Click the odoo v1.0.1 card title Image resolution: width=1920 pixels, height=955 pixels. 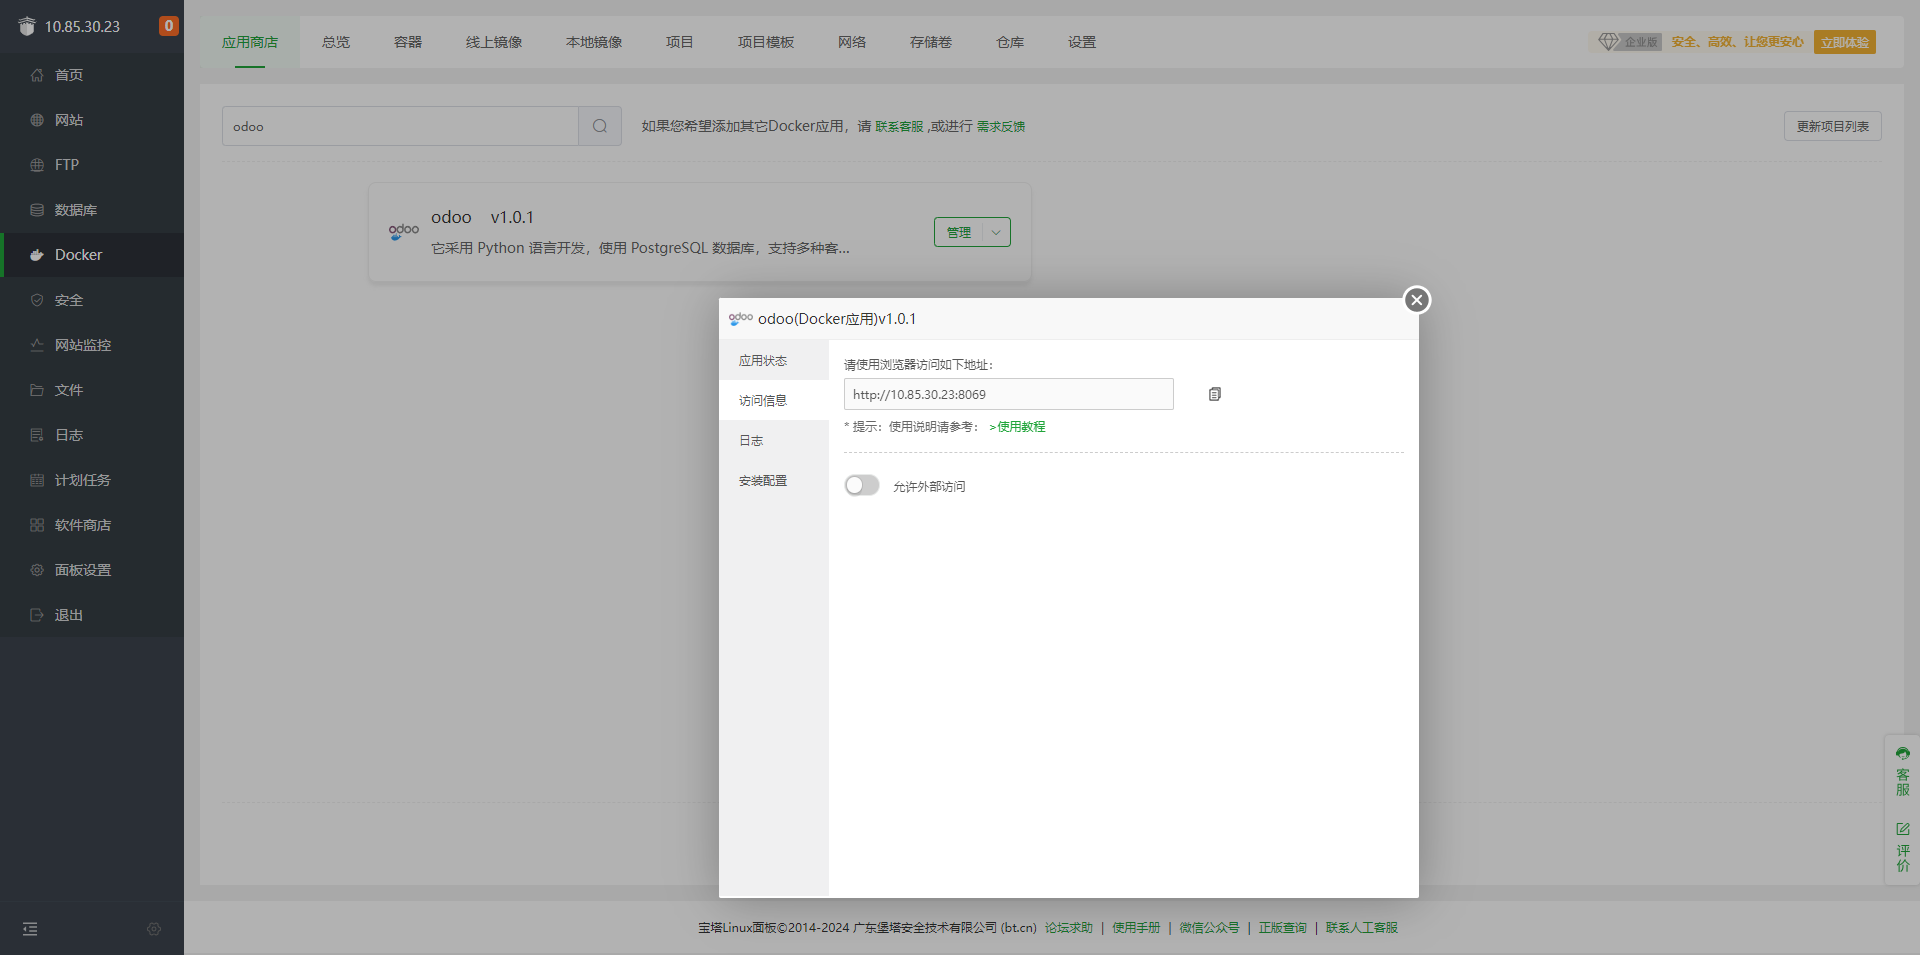point(482,217)
